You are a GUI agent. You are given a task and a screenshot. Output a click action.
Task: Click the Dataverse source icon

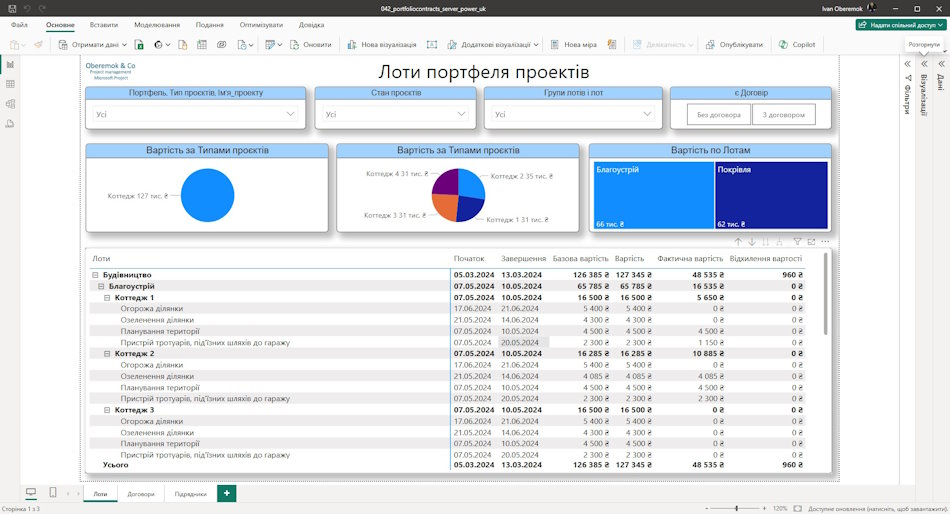point(222,45)
